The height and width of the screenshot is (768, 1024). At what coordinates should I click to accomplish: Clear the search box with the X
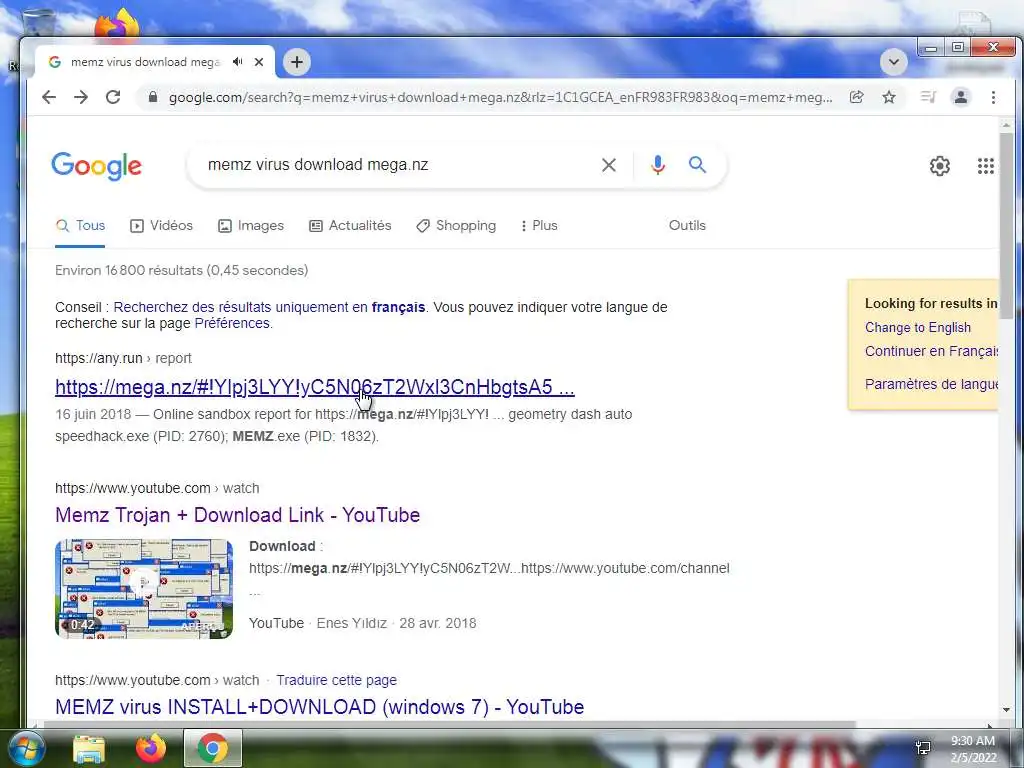[x=609, y=165]
